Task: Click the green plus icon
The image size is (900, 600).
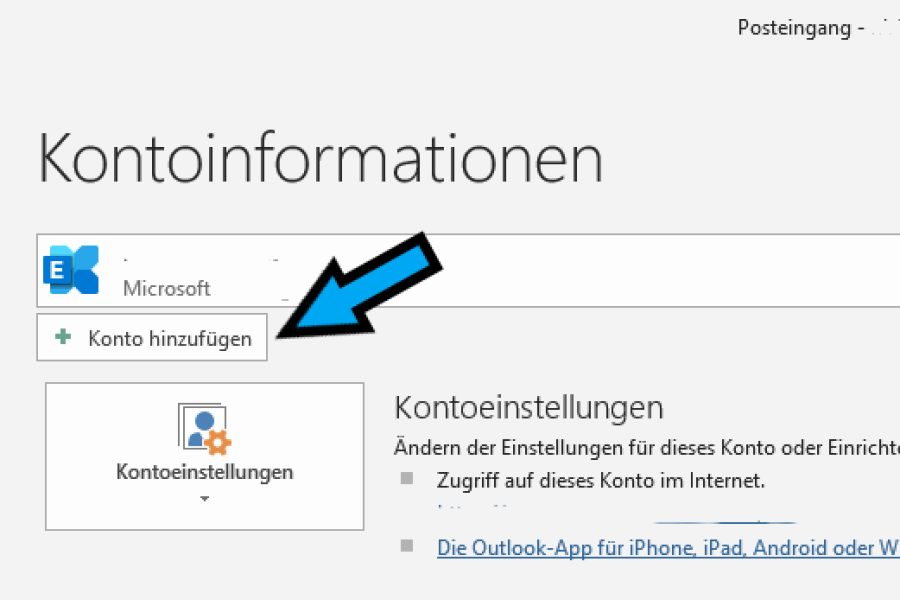Action: [64, 338]
